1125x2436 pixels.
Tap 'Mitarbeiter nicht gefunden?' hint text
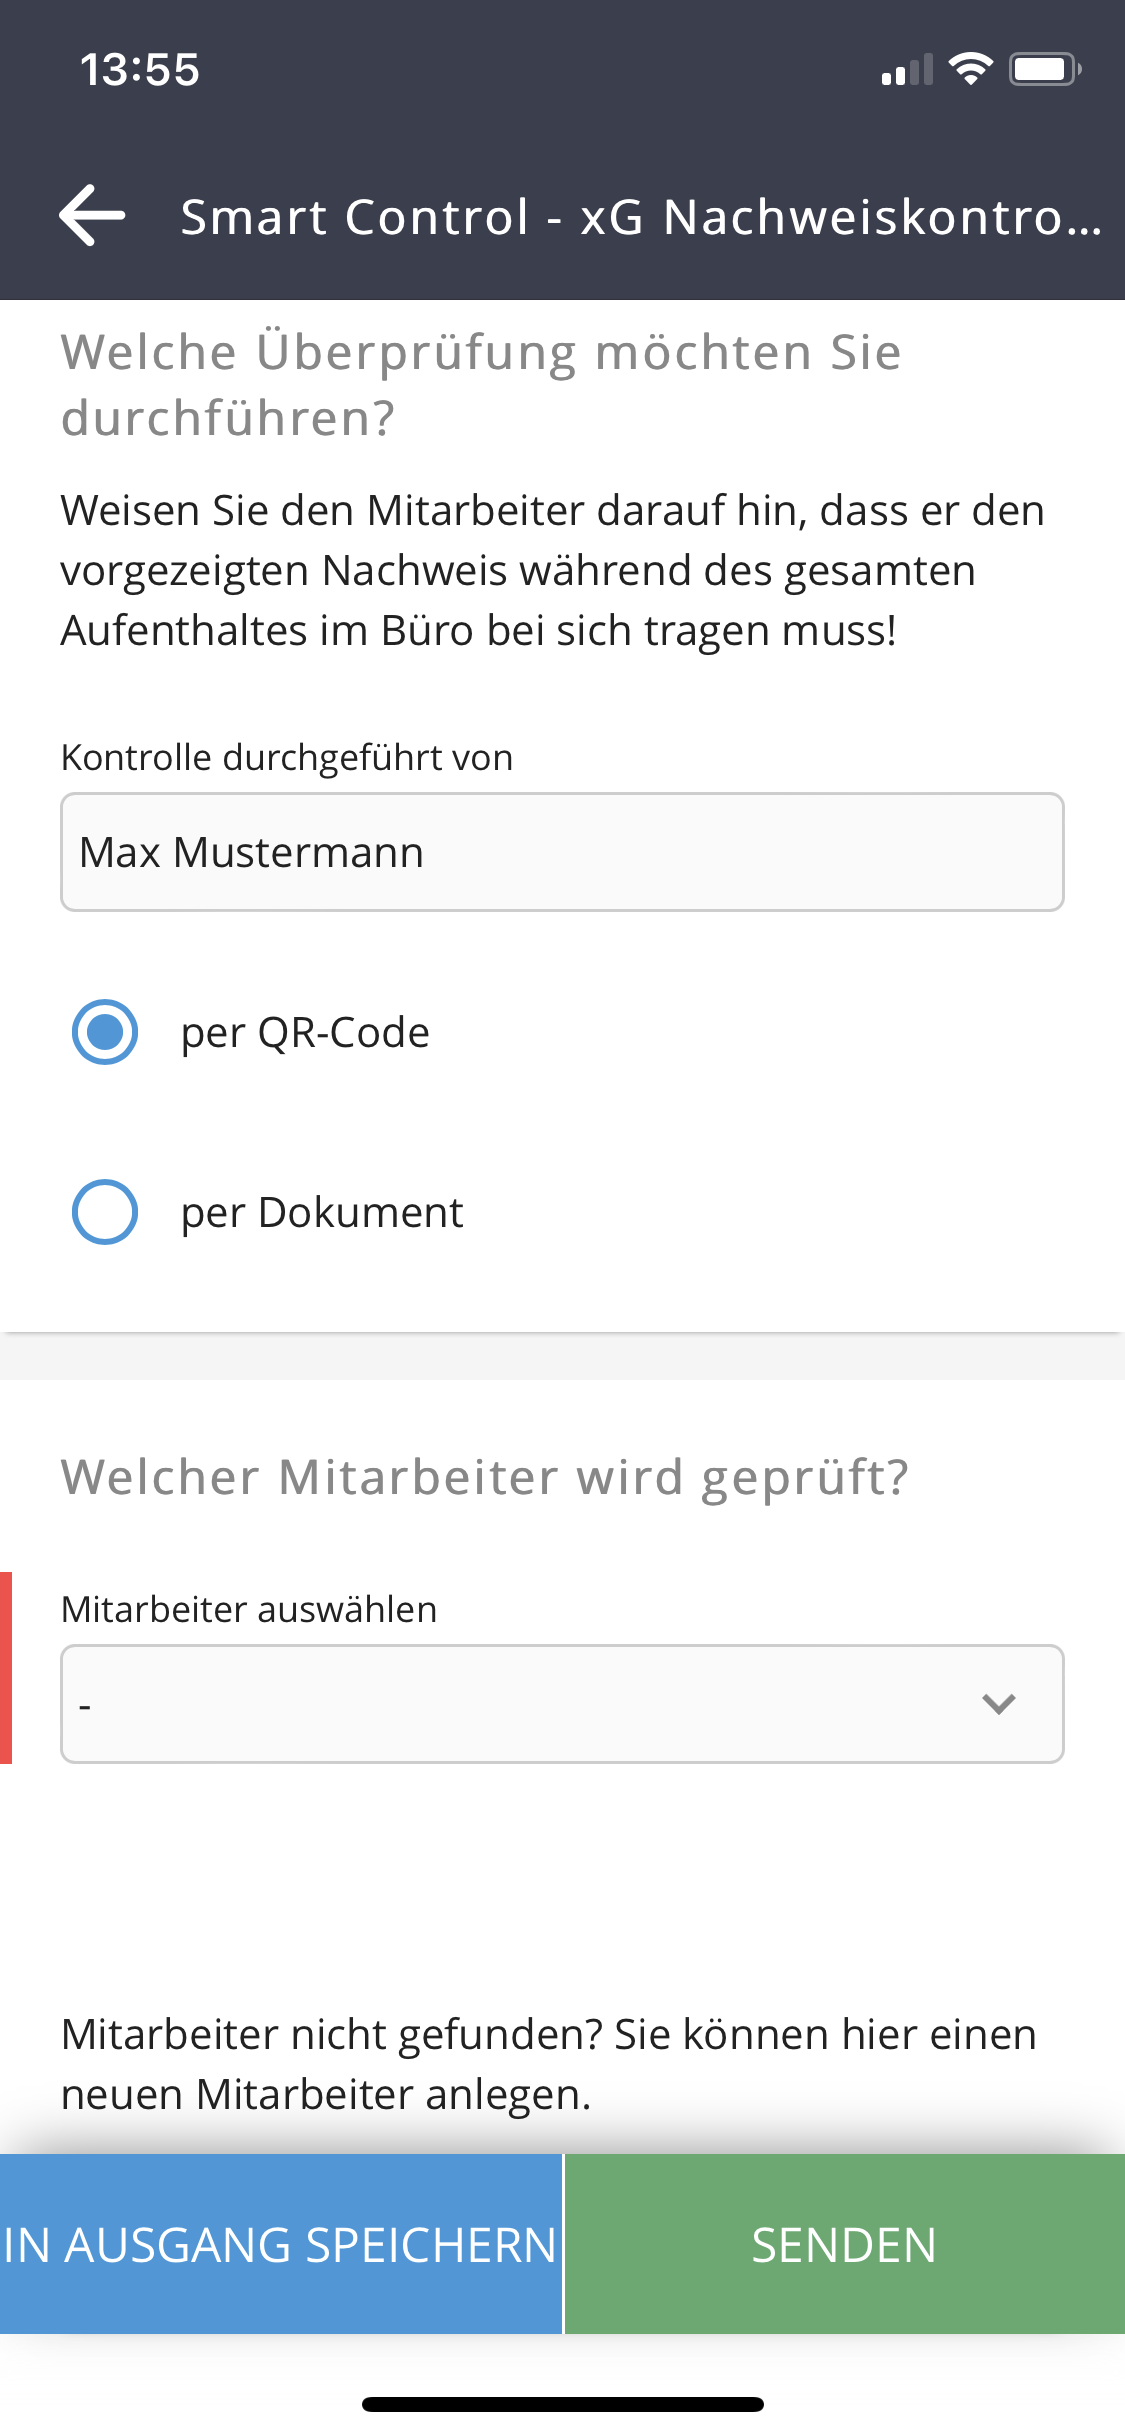(548, 2064)
